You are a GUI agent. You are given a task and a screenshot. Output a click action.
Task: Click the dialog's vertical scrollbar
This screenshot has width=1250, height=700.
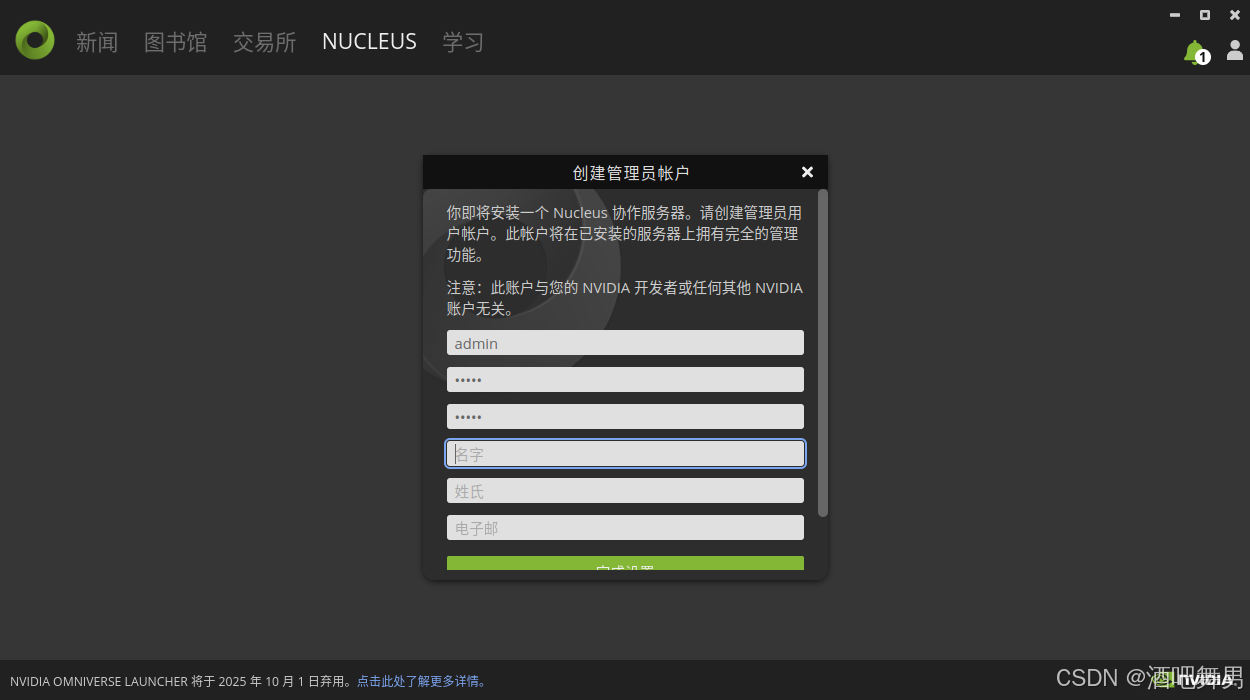pyautogui.click(x=823, y=353)
